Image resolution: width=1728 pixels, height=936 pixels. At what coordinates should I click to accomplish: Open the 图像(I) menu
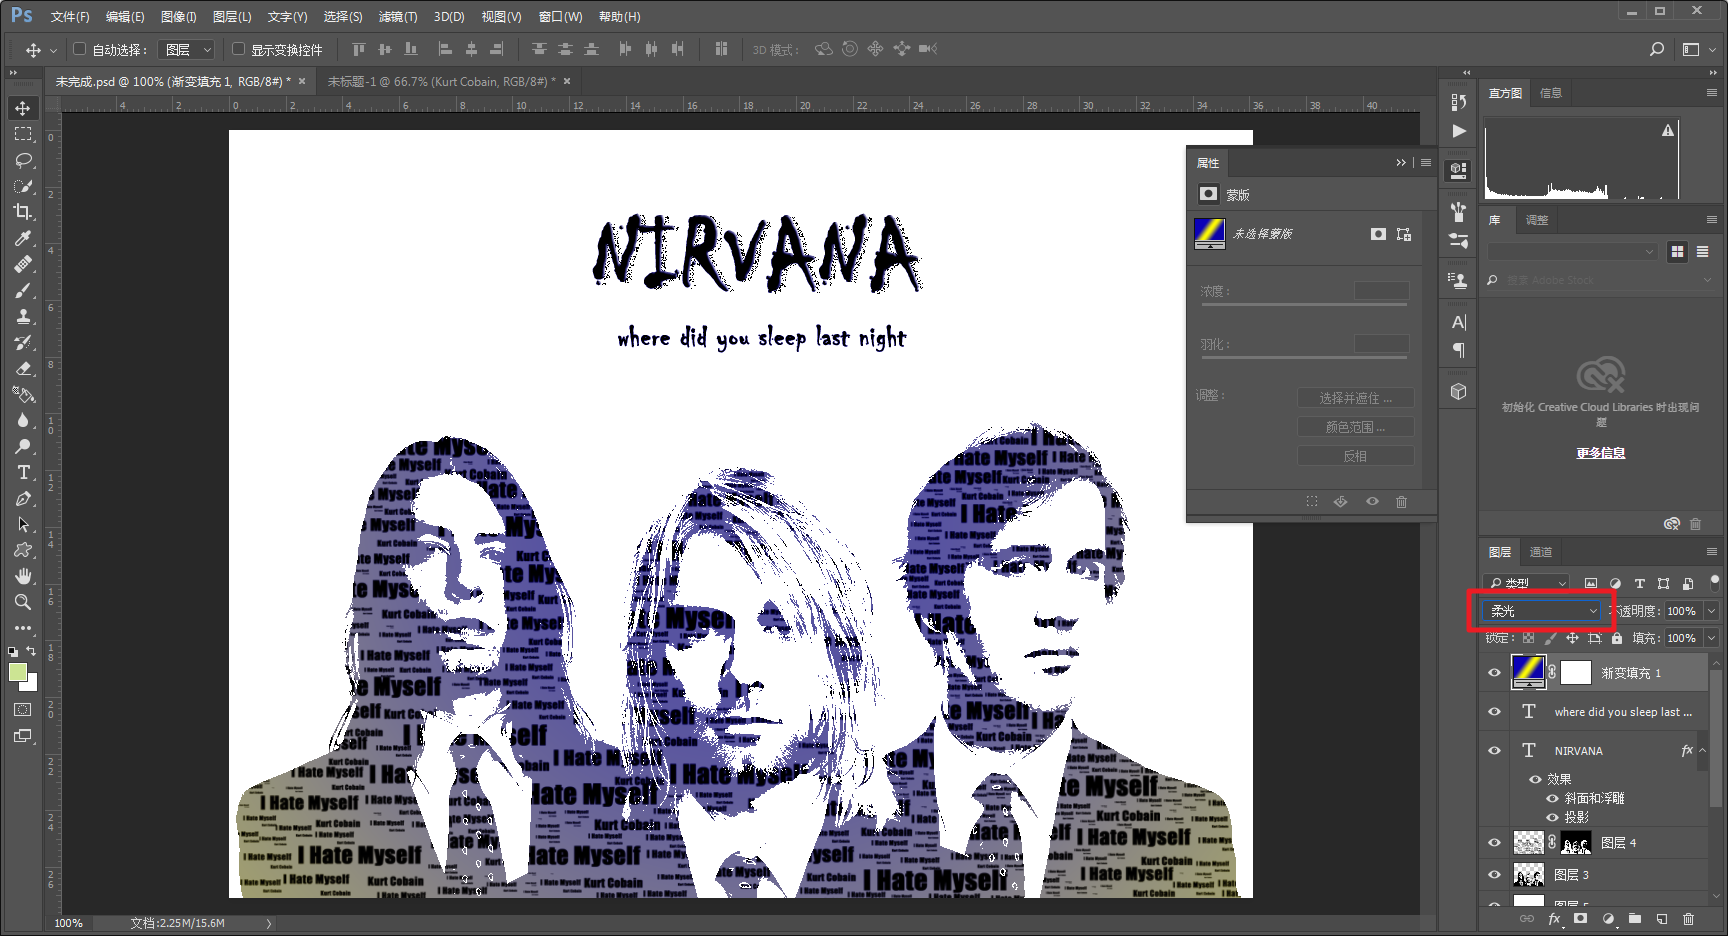[x=179, y=17]
